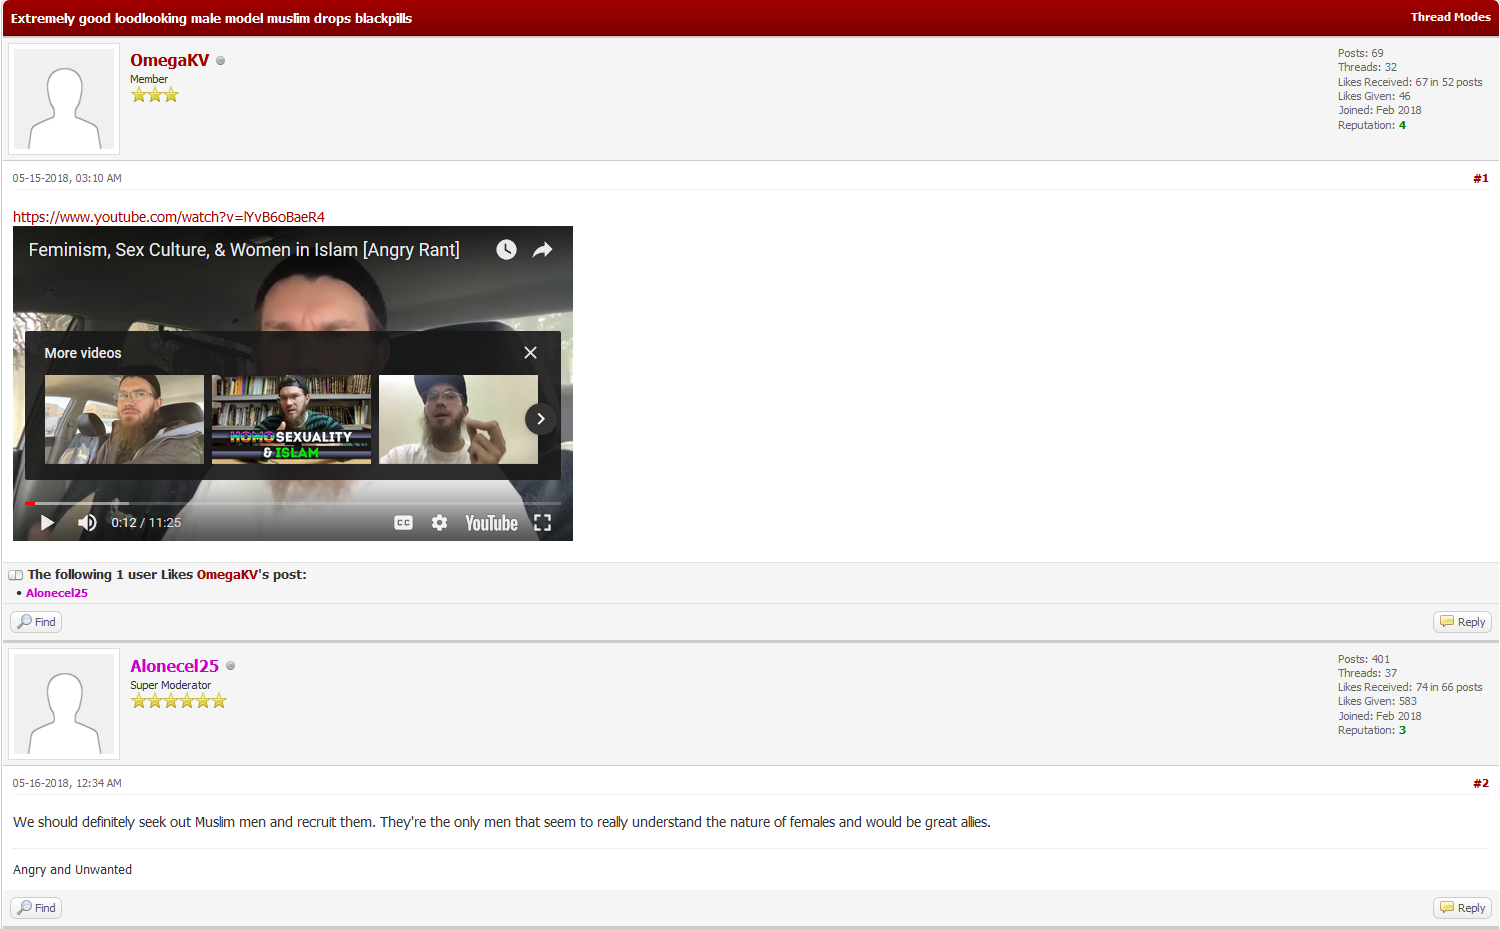Mute the video with speaker icon
1500x929 pixels.
88,523
